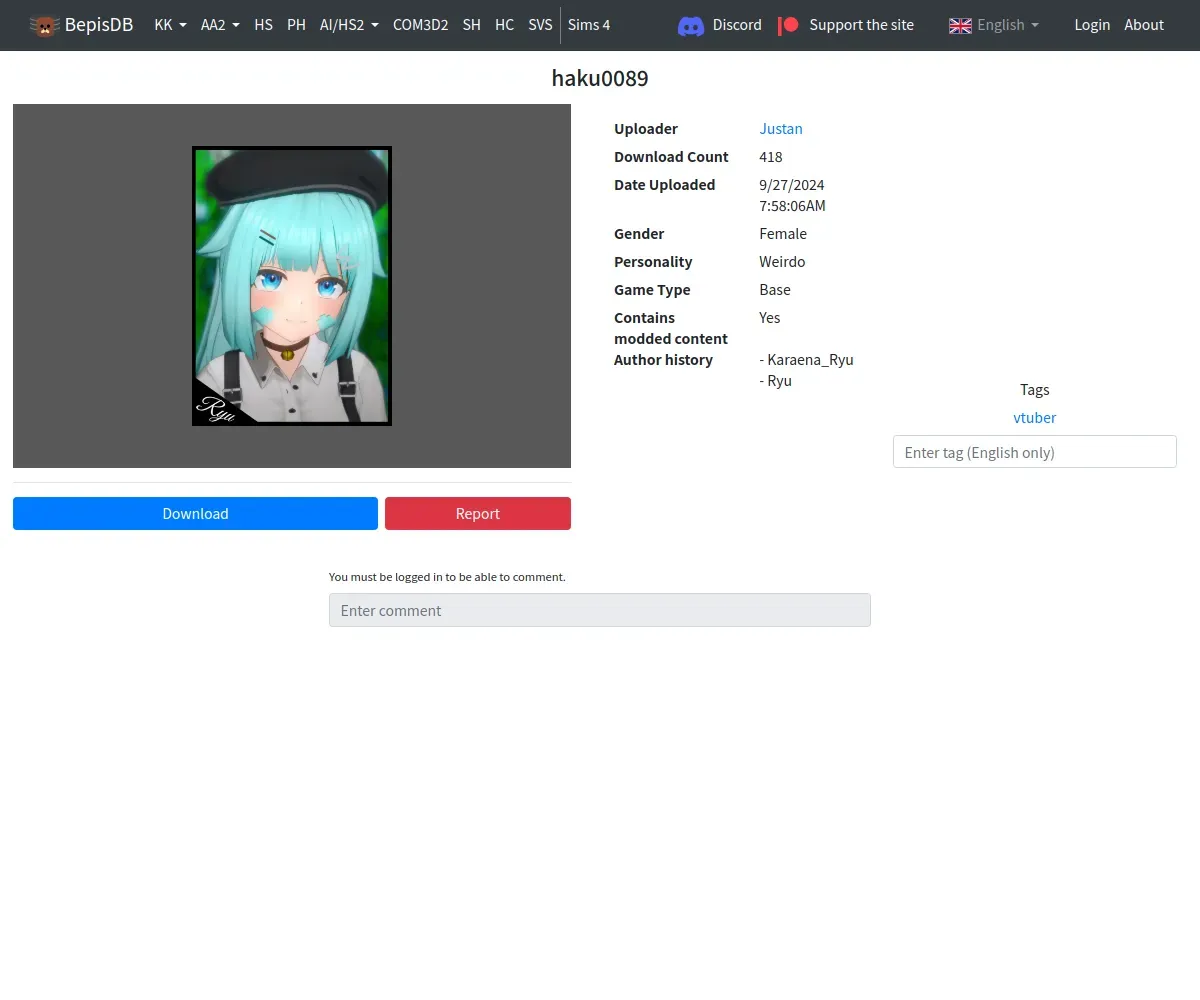Open the Discord icon link
Image resolution: width=1200 pixels, height=1000 pixels.
click(691, 25)
